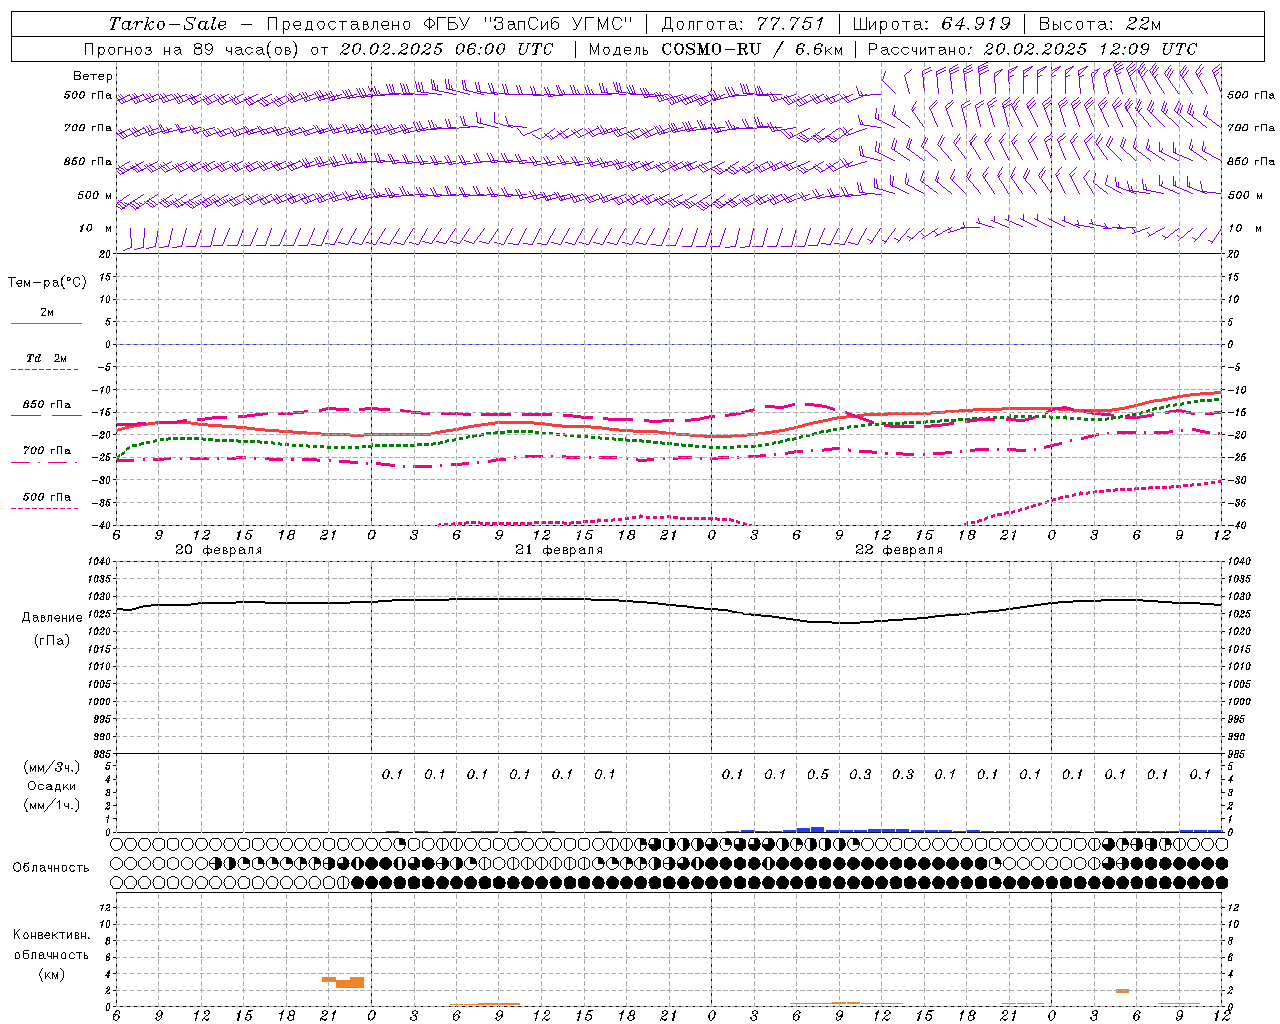Screen dimensions: 1280x1024
Task: Click the Рассчитано: 20.02.2025 12:09 UTC timestamp
Action: point(1032,49)
